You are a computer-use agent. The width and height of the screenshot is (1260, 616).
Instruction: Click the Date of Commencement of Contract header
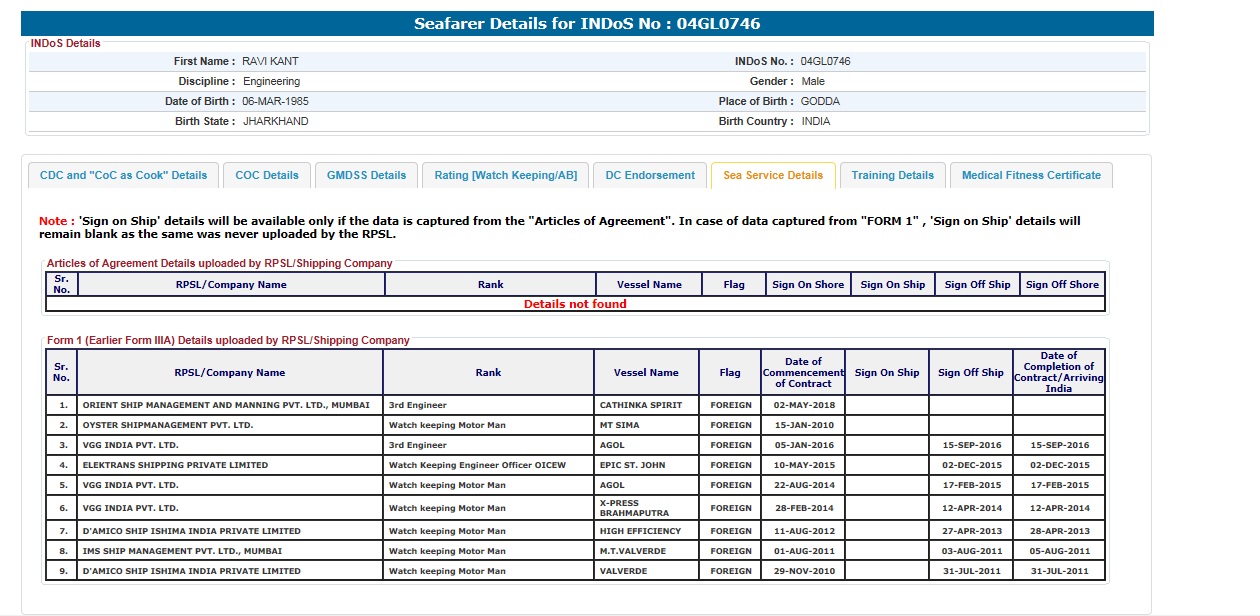coord(802,373)
